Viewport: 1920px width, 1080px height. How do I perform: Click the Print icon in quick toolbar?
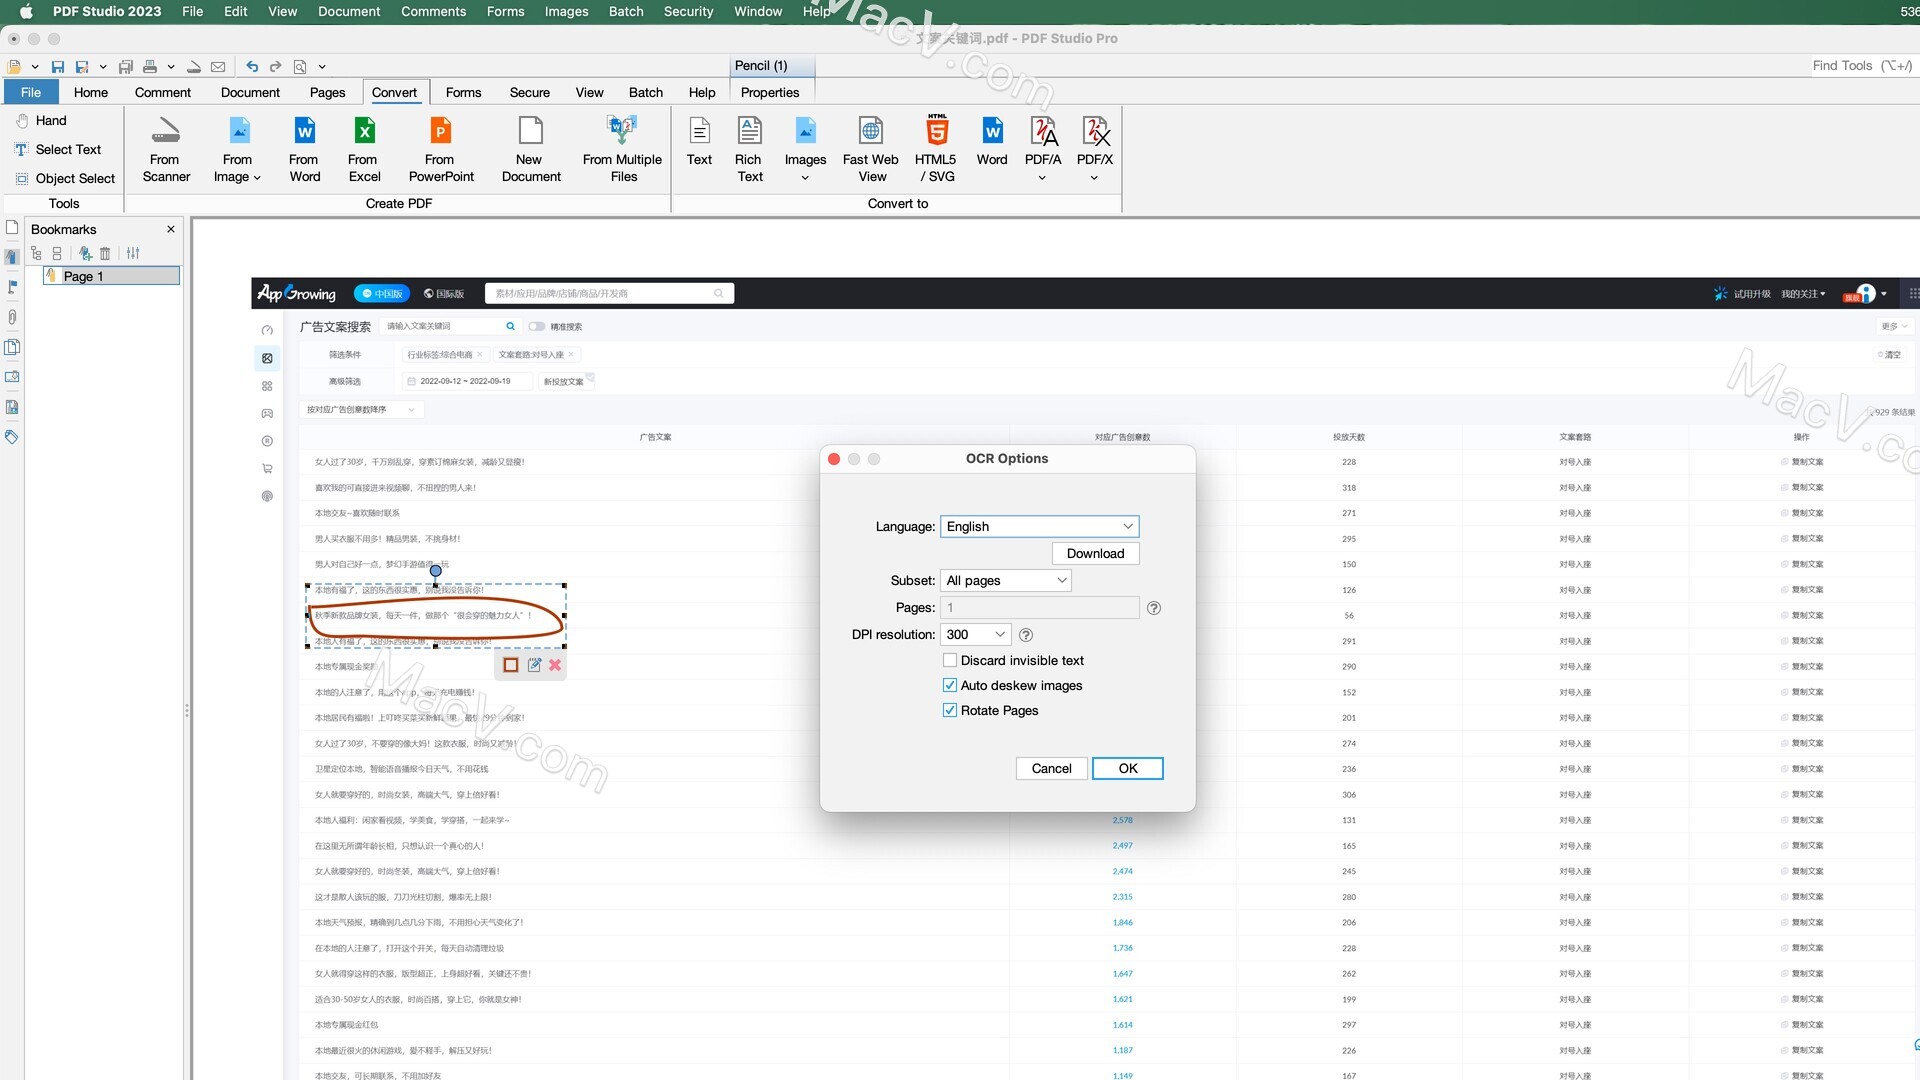point(150,67)
